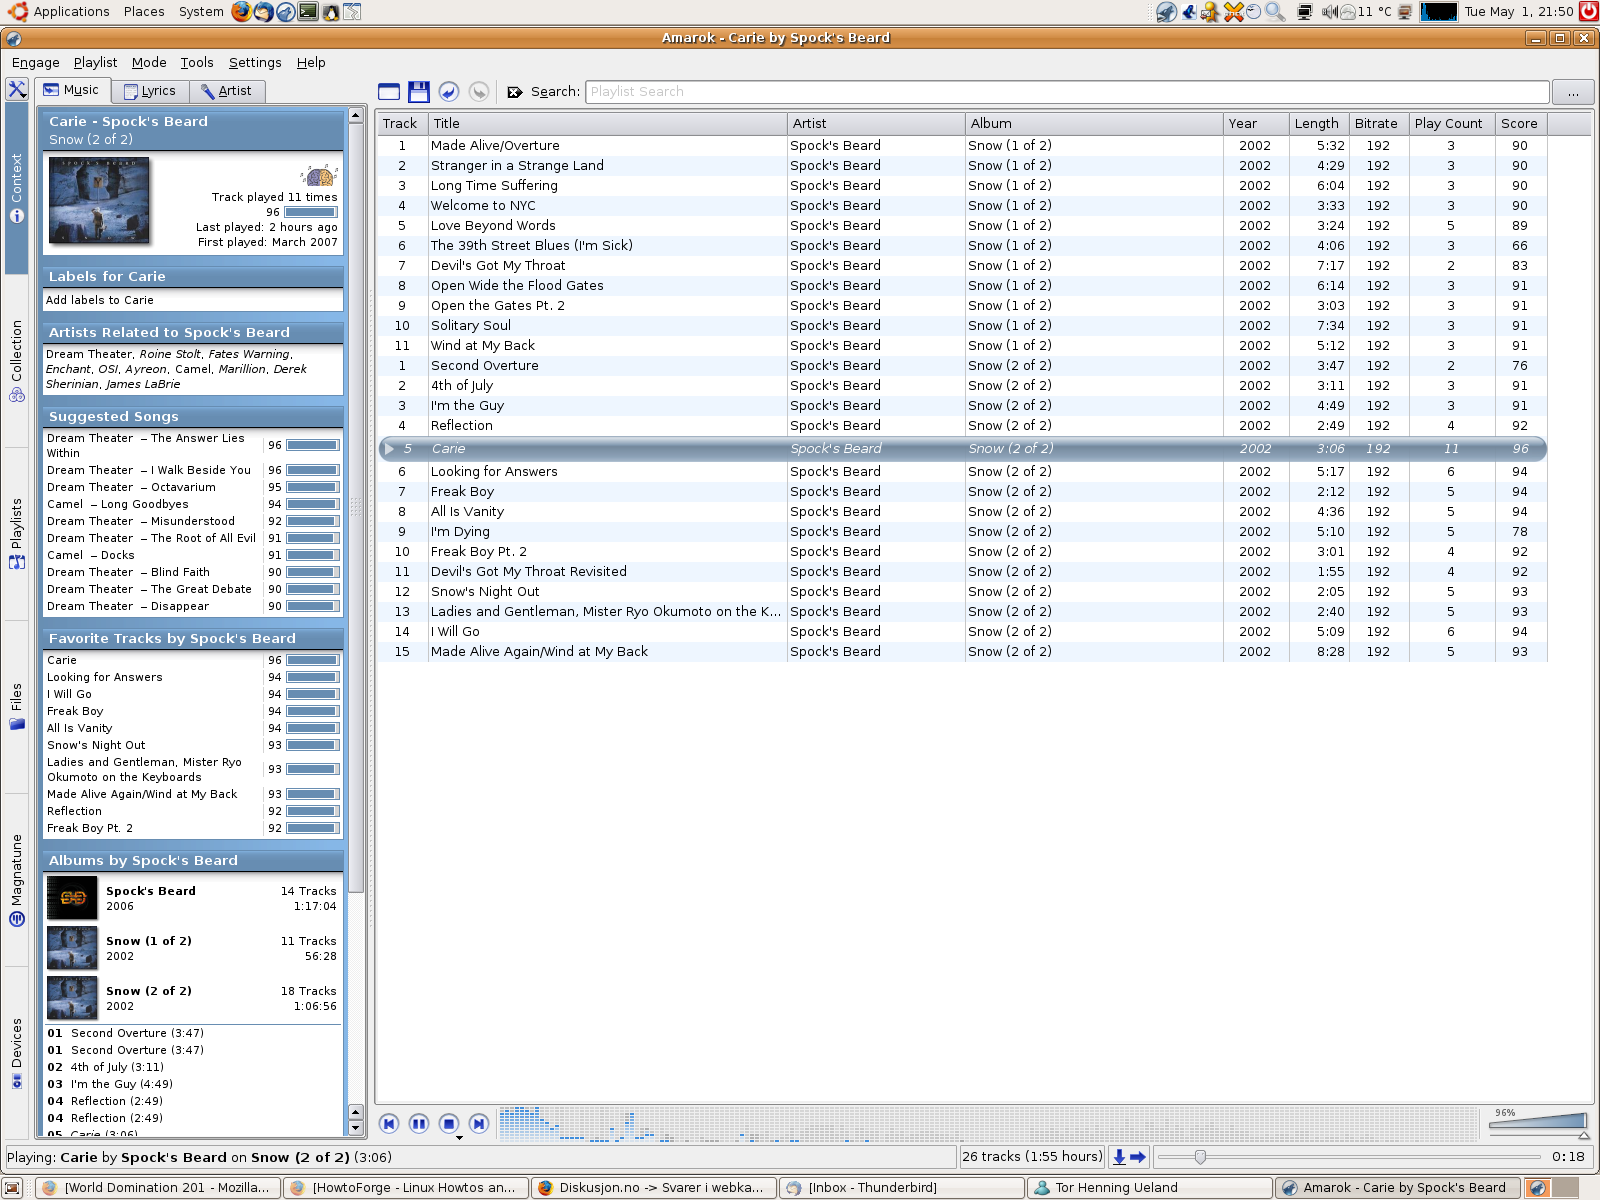This screenshot has height=1200, width=1600.
Task: Open the Engage menu
Action: click(36, 62)
